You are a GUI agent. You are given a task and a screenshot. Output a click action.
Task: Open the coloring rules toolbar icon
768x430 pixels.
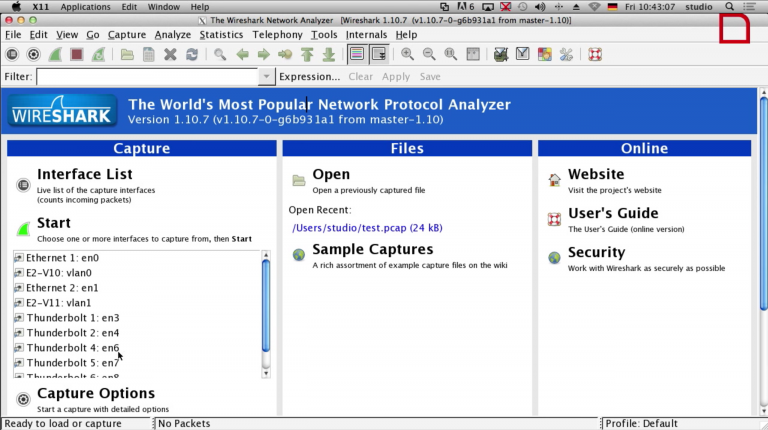pyautogui.click(x=544, y=54)
